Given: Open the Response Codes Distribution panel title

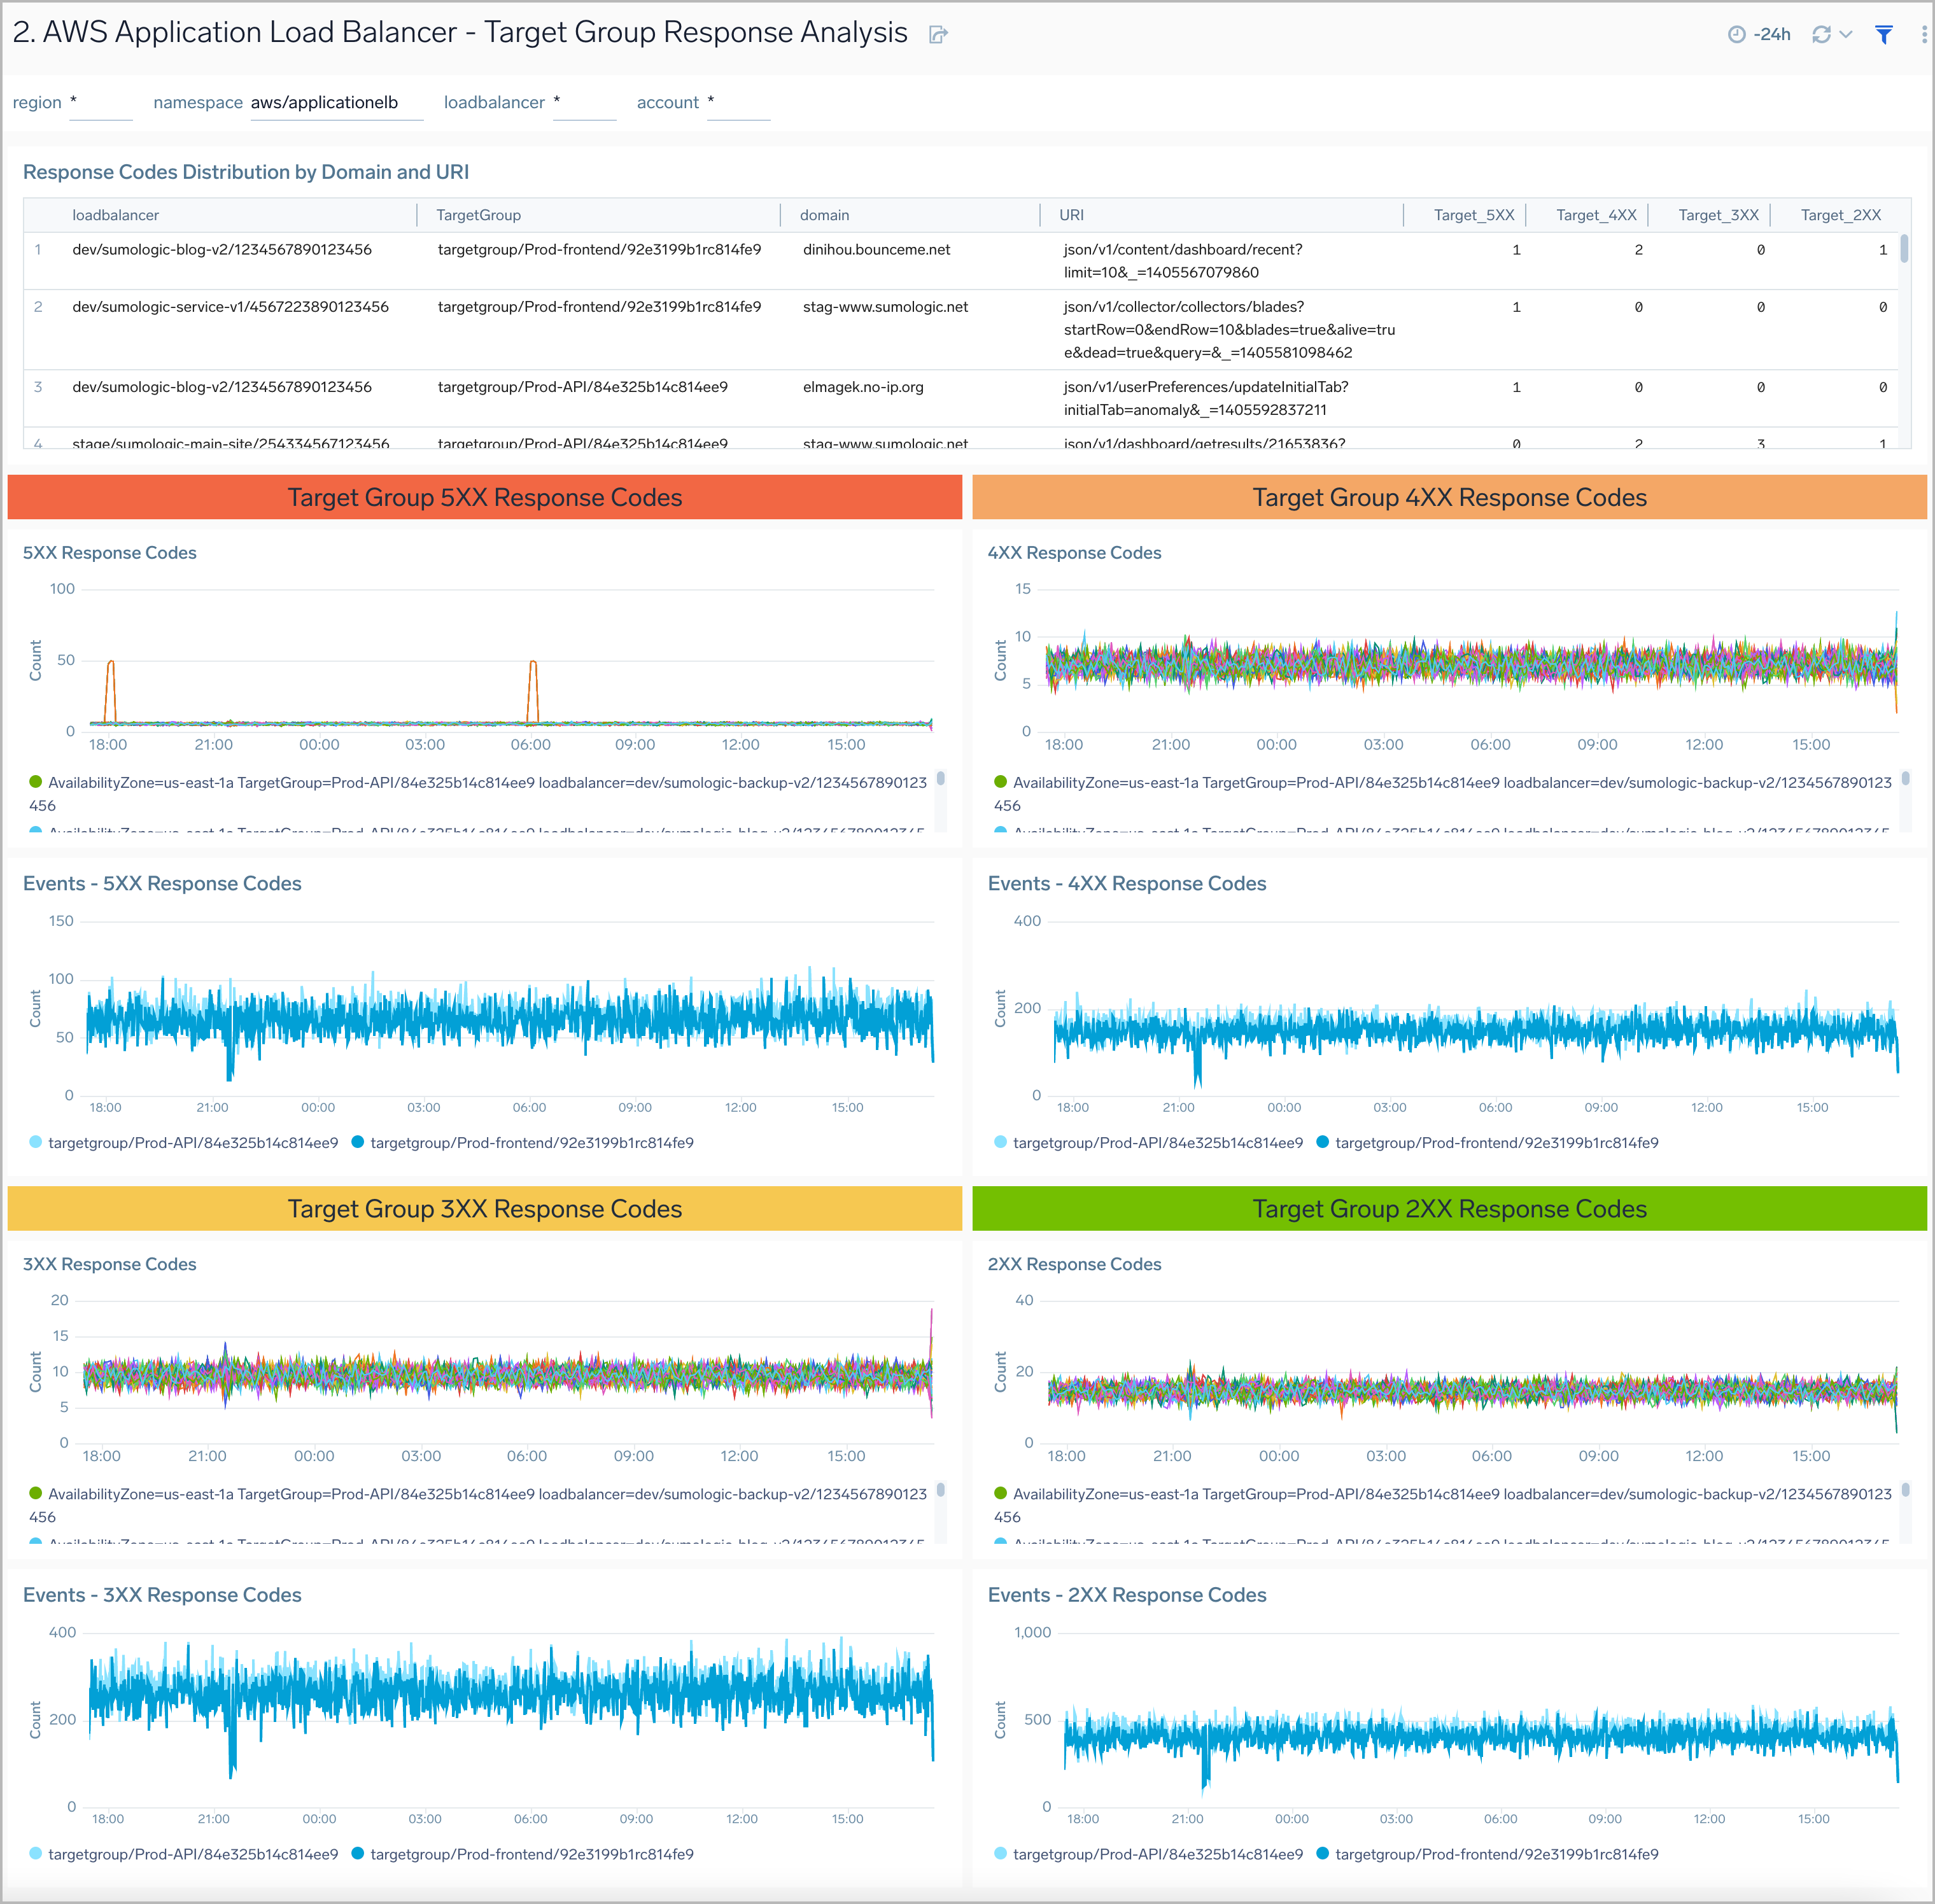Looking at the screenshot, I should coord(246,172).
